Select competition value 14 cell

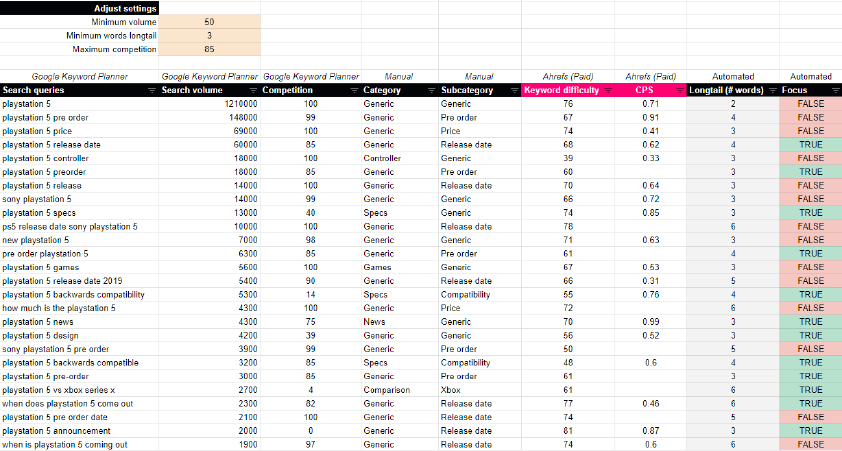tap(311, 294)
